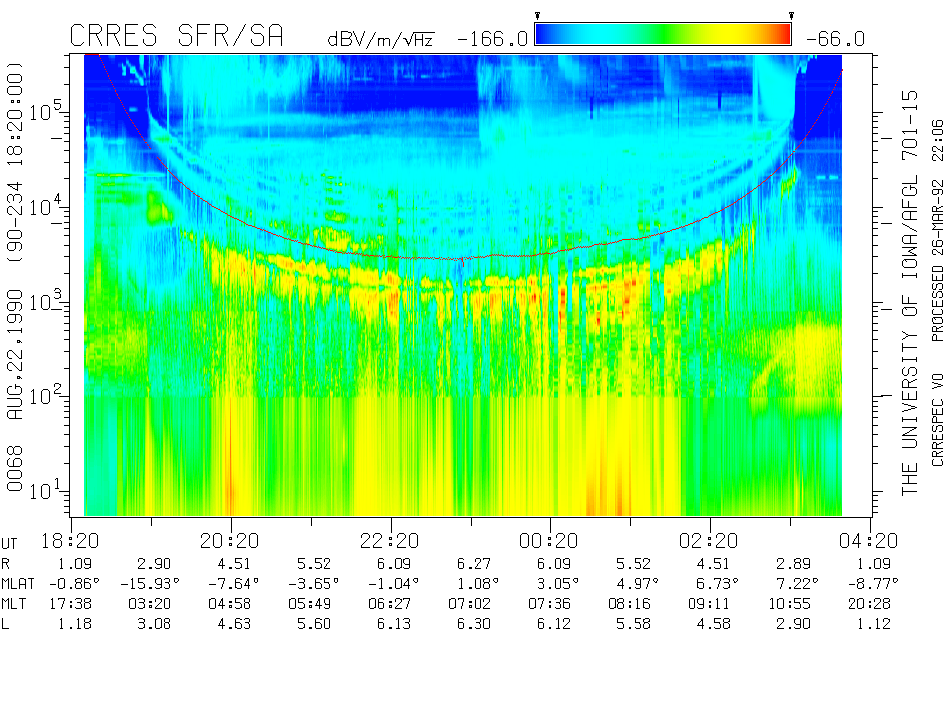Click the 20:20 UT time axis label
The height and width of the screenshot is (720, 945).
point(231,541)
